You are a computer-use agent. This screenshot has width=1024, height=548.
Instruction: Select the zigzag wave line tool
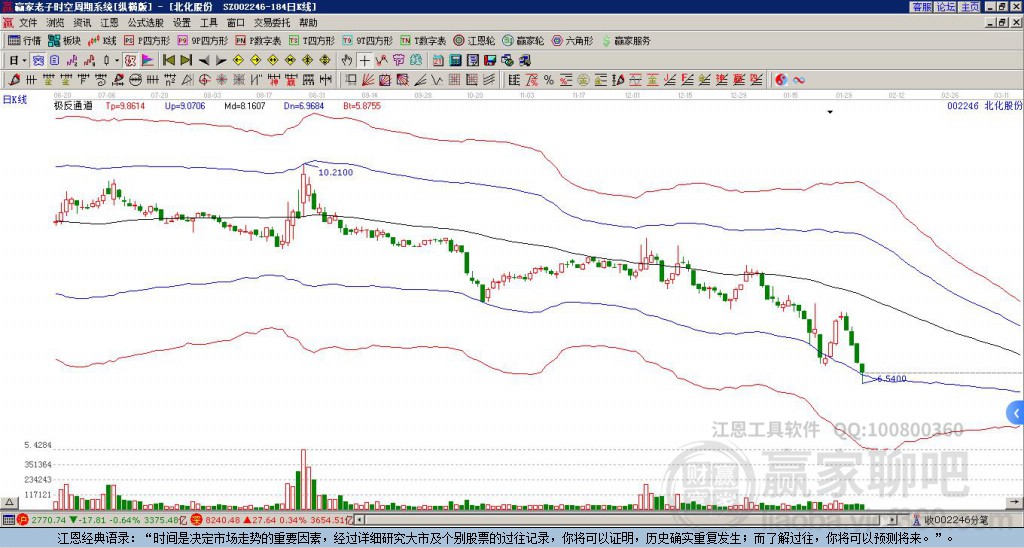[x=438, y=80]
